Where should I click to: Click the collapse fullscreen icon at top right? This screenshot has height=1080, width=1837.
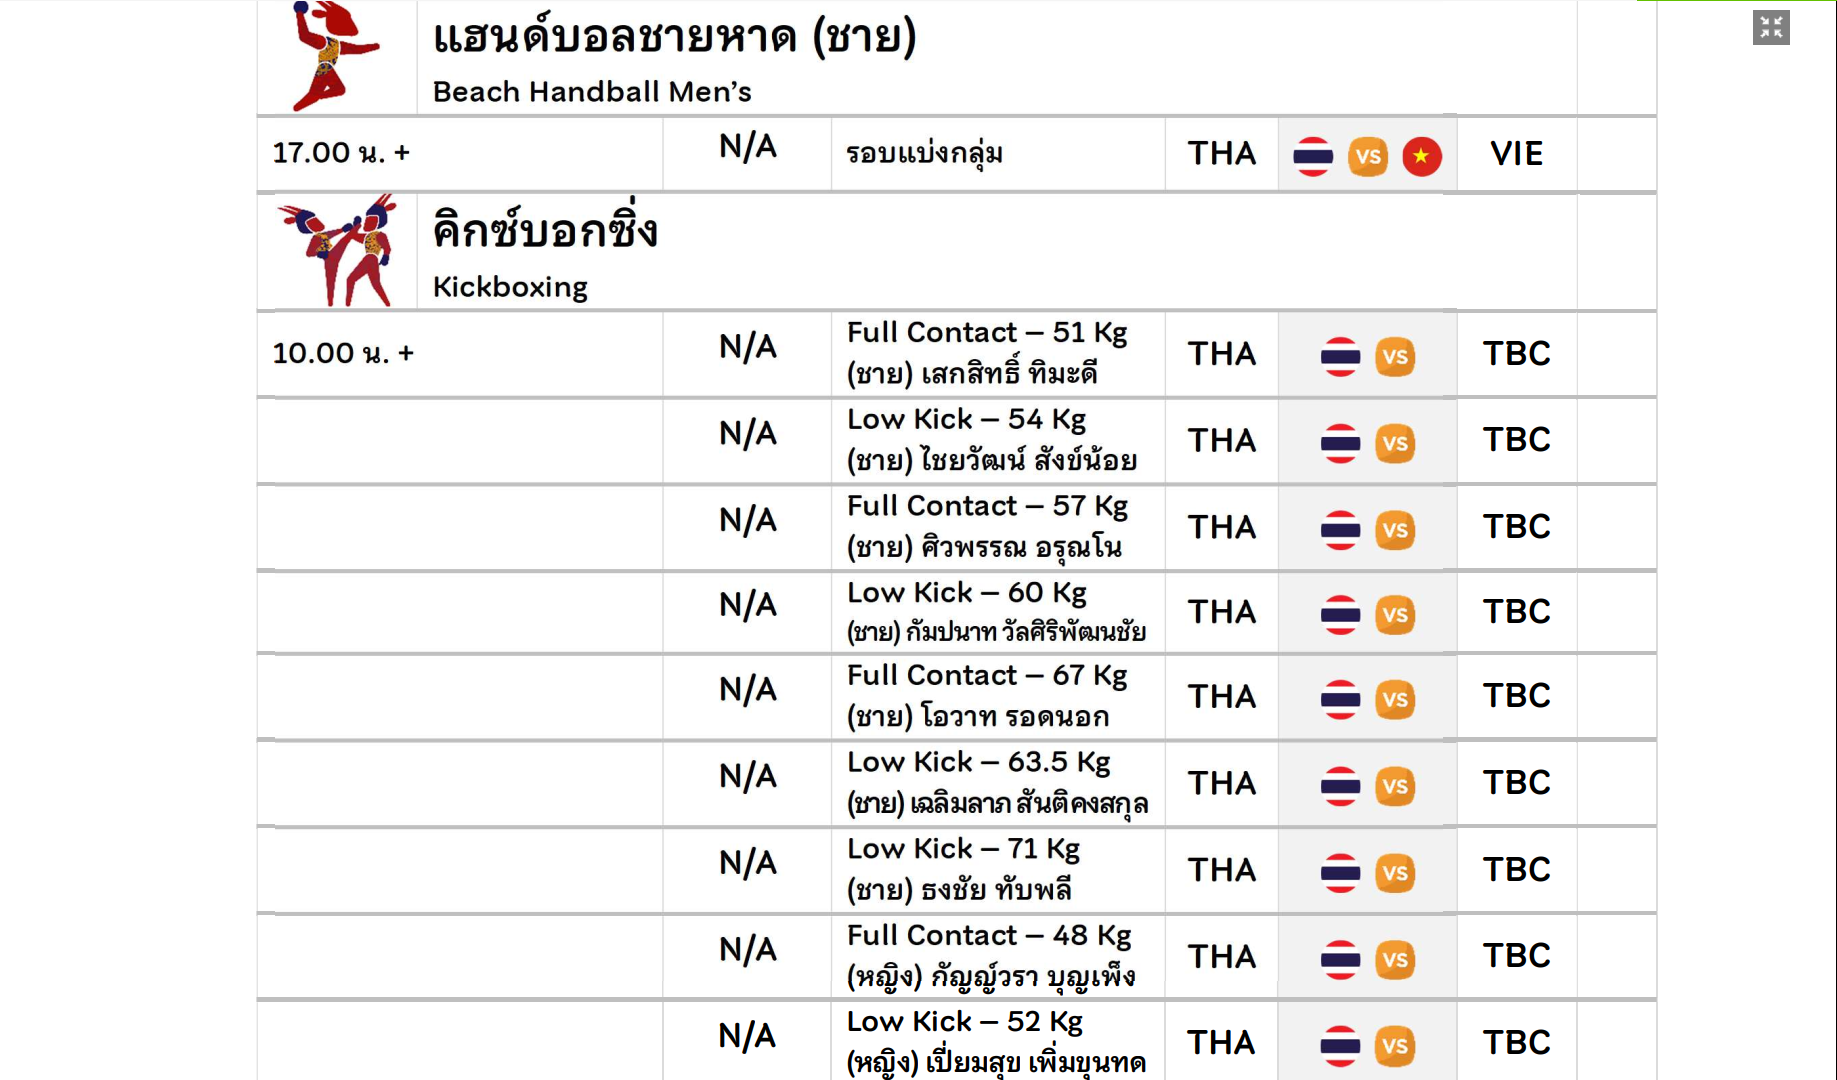(x=1771, y=27)
